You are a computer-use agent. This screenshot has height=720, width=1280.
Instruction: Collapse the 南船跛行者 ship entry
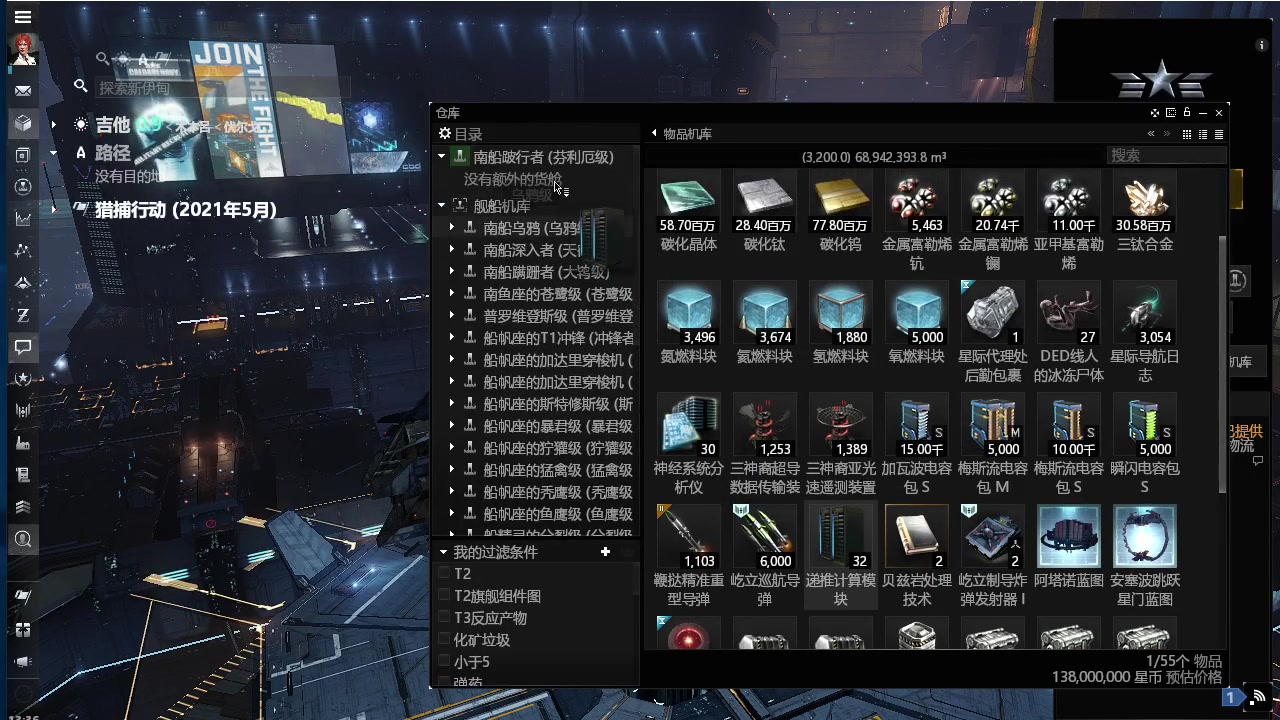pyautogui.click(x=442, y=156)
